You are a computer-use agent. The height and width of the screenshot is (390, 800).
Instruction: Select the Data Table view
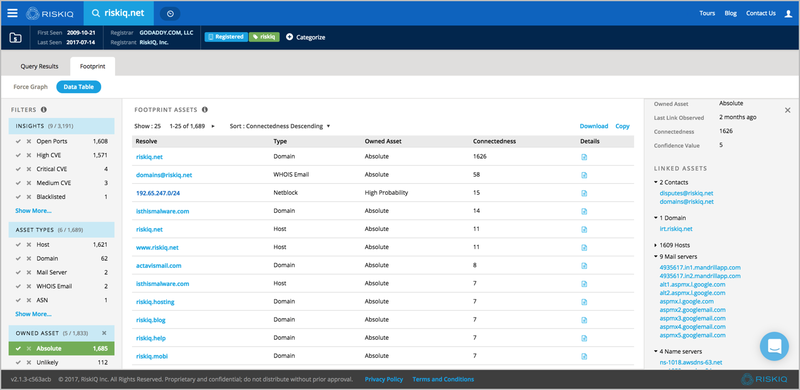pos(79,87)
